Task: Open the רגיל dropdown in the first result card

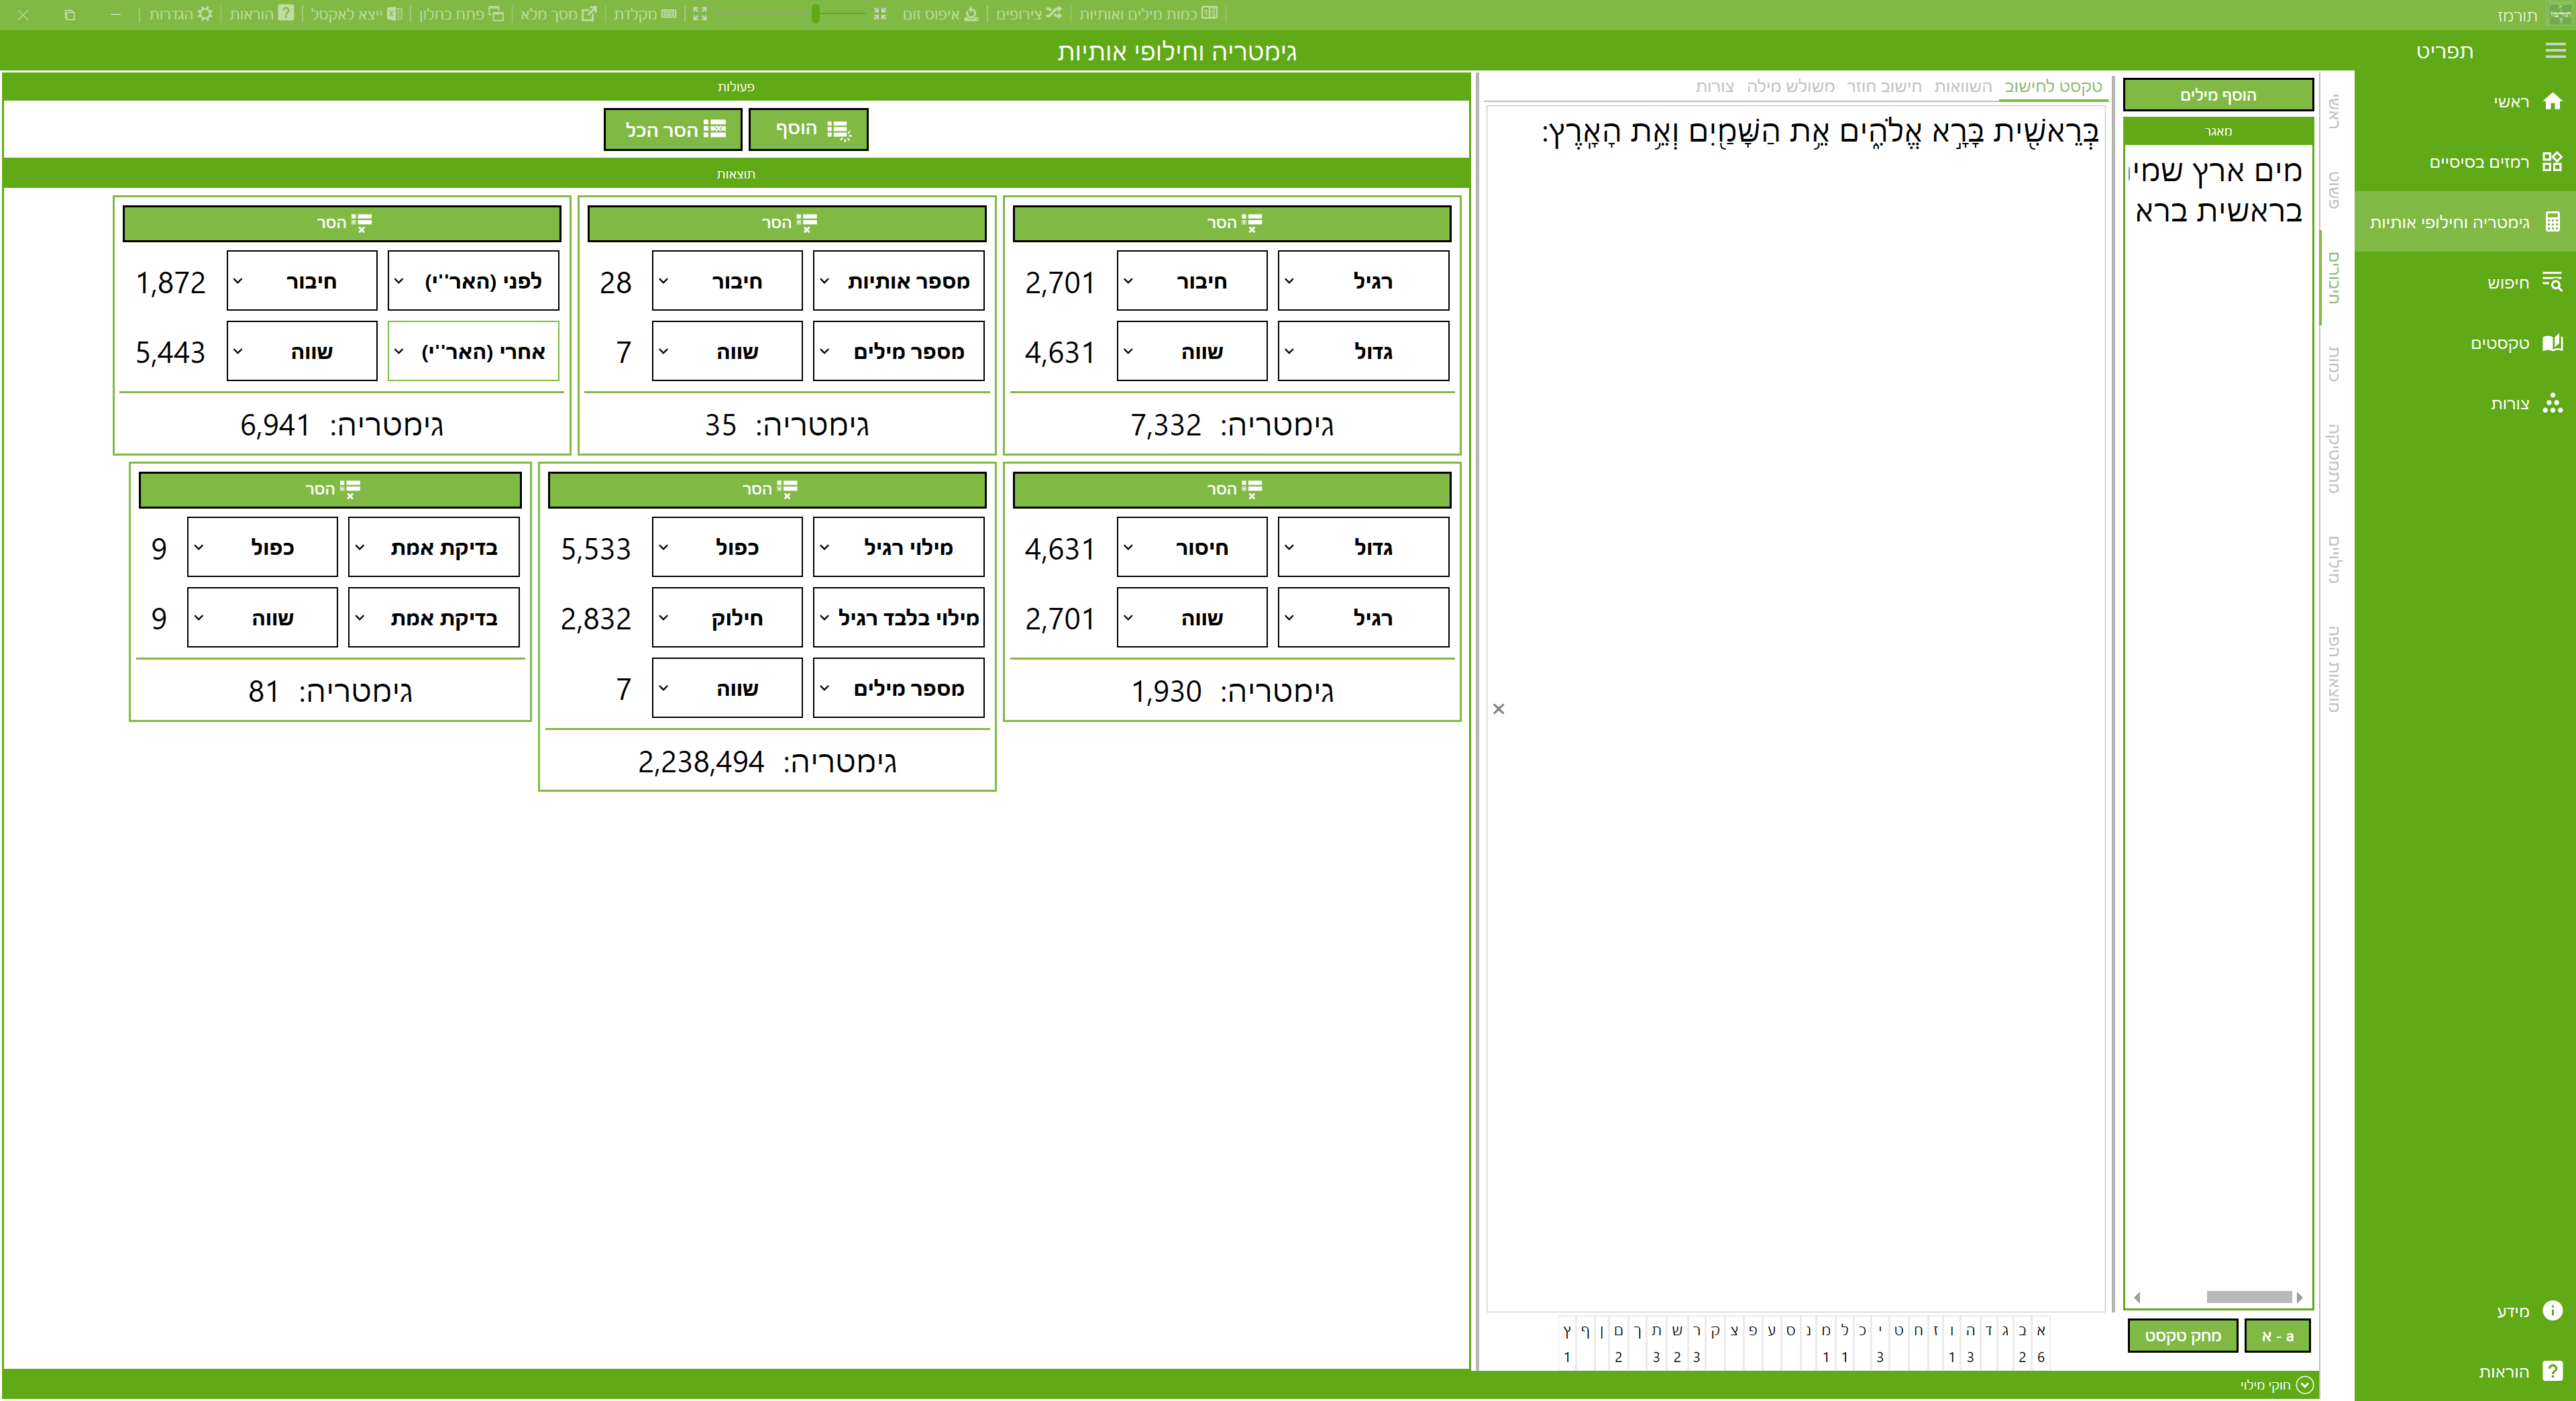Action: [1363, 281]
